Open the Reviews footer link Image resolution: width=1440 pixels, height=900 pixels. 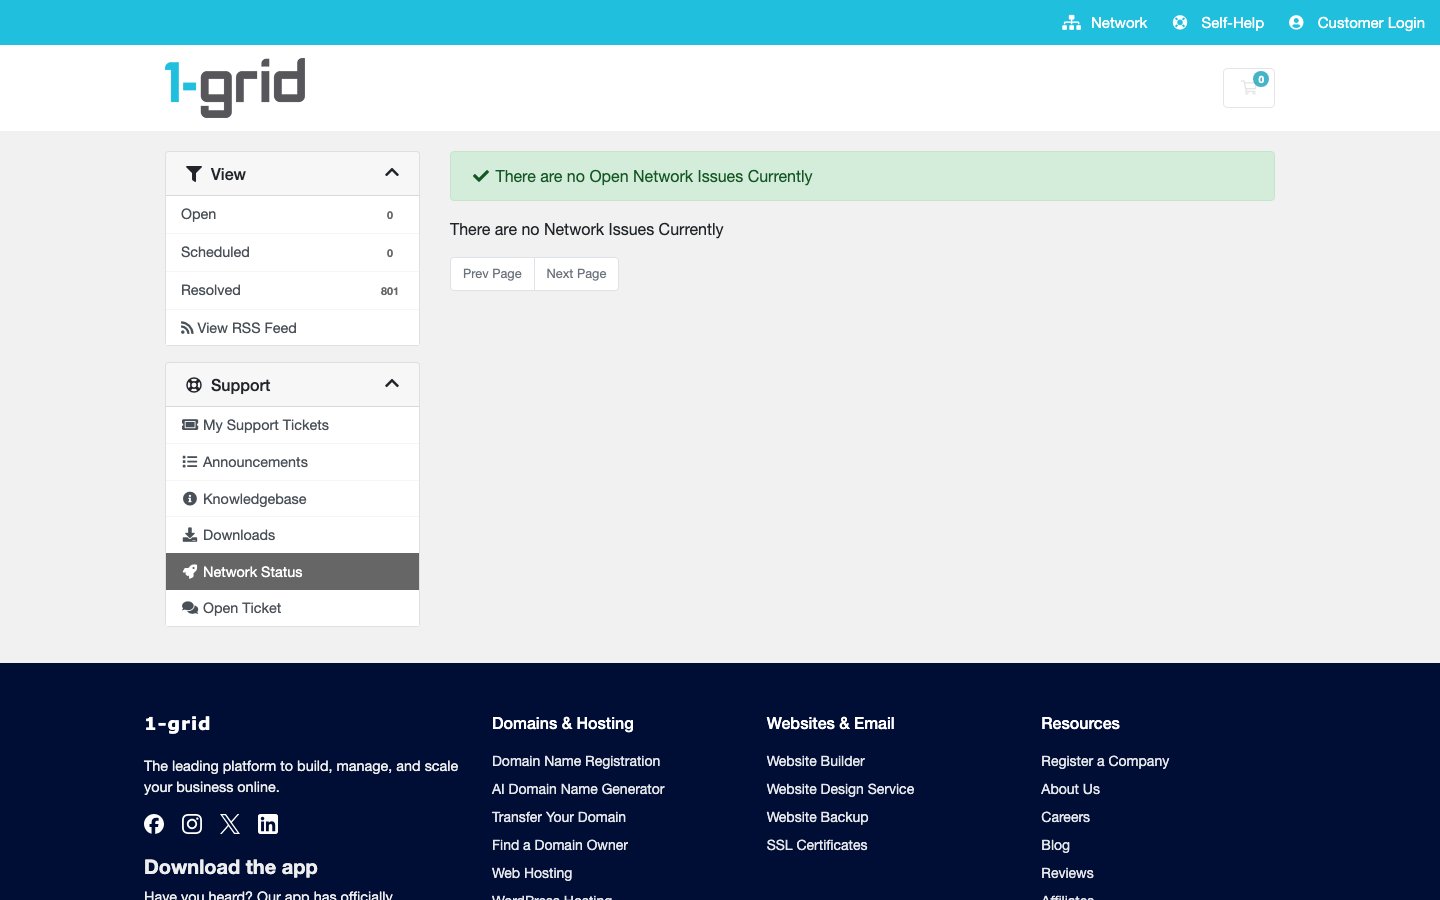tap(1067, 873)
